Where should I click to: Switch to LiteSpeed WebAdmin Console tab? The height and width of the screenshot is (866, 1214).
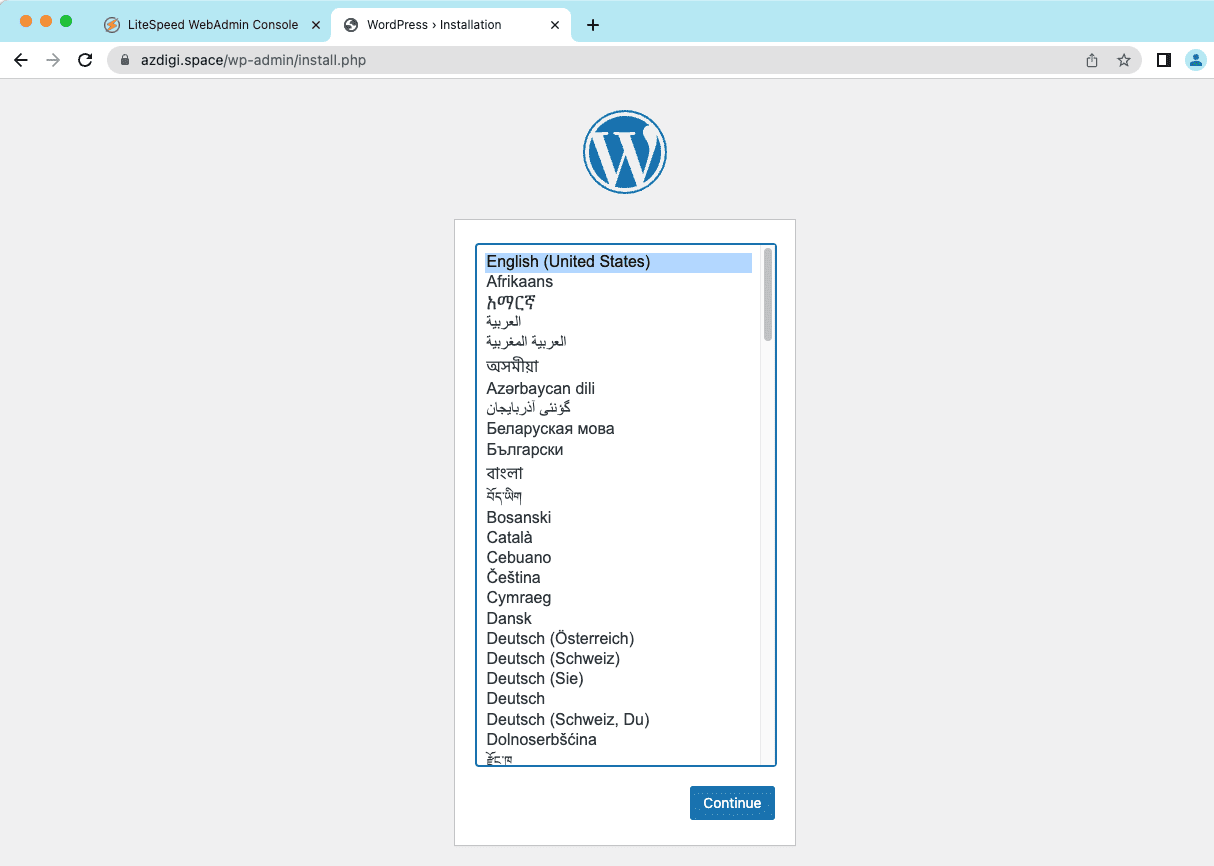click(x=212, y=25)
